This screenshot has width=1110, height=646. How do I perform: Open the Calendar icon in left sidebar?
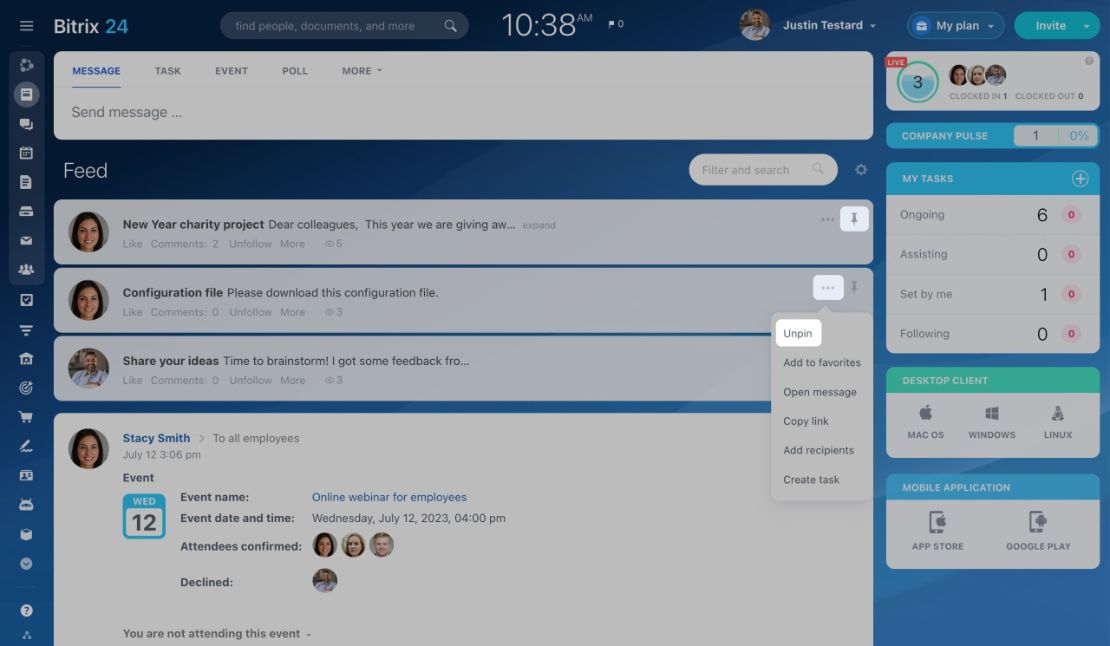[26, 153]
